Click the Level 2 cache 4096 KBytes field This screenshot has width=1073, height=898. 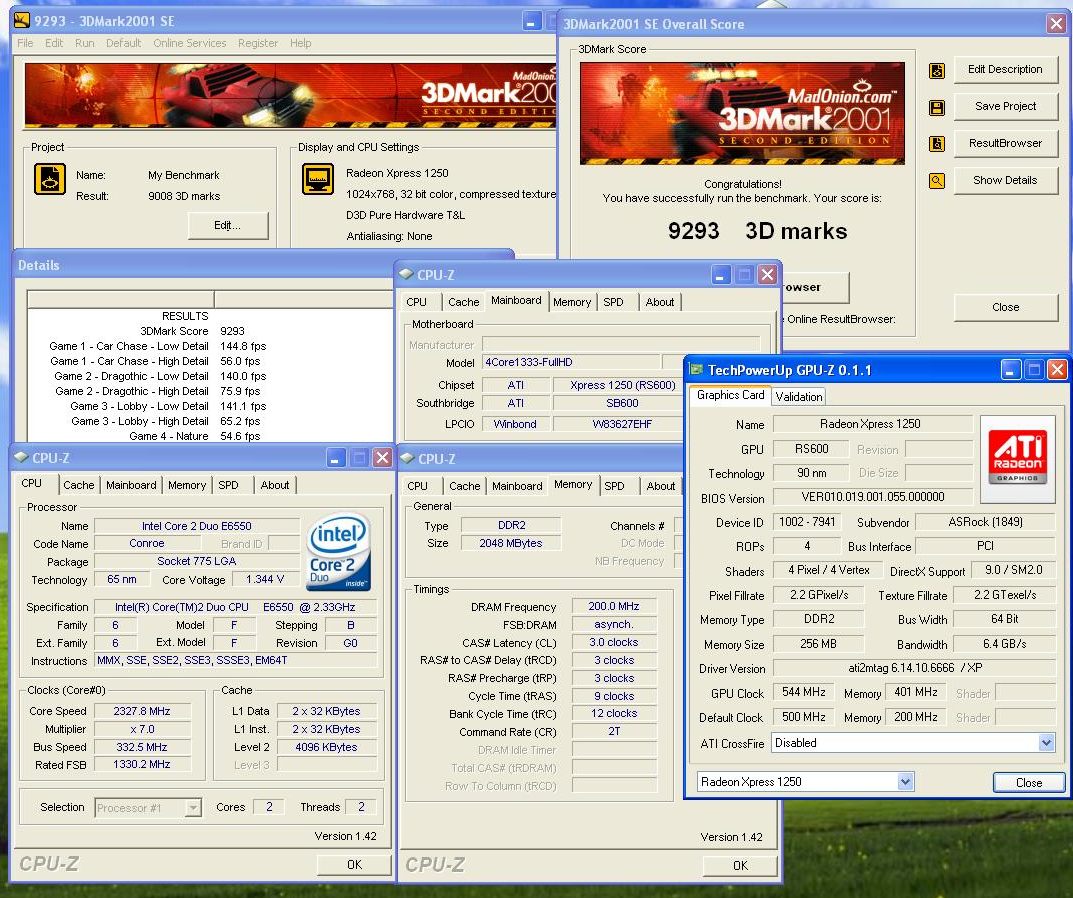(x=326, y=747)
